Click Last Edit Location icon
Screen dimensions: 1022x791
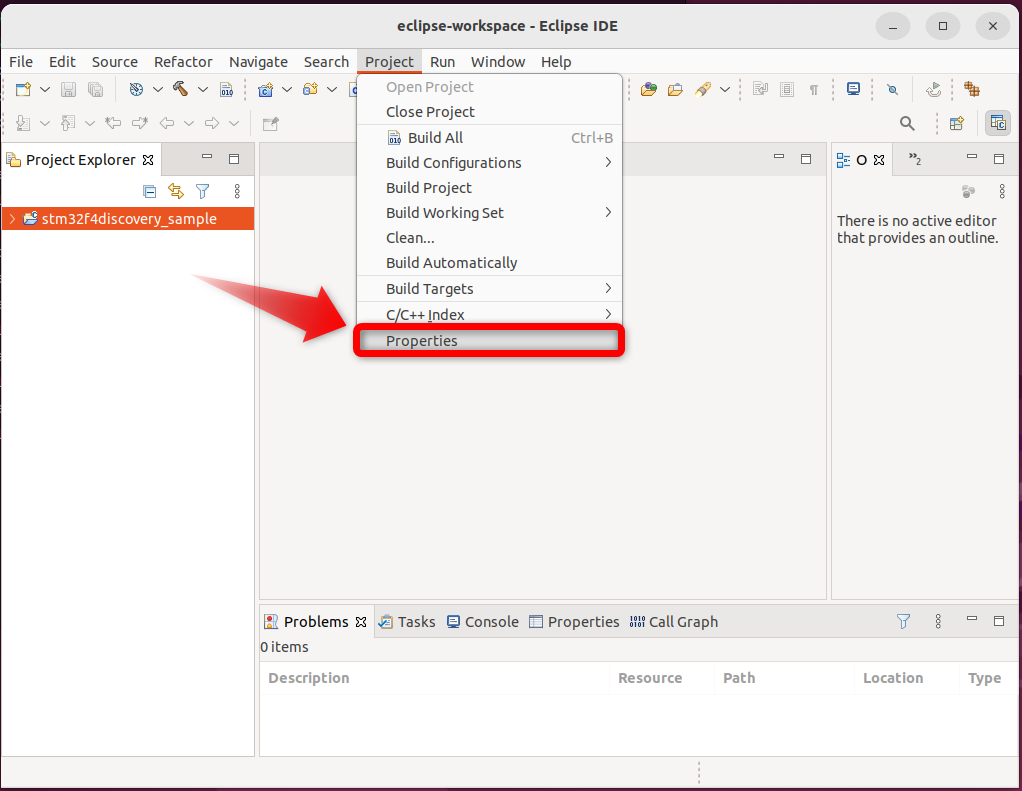pos(113,123)
